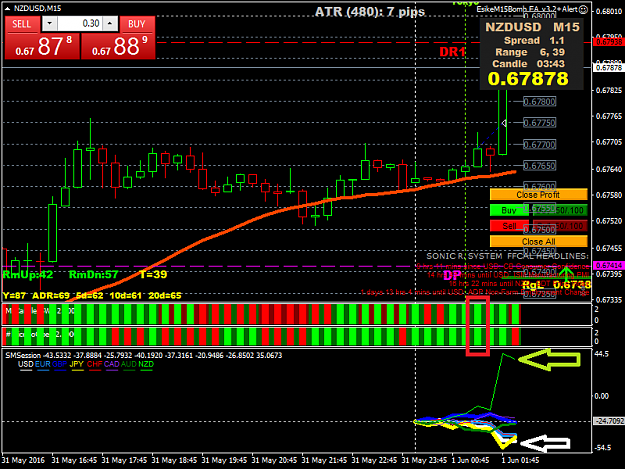Toggle one-click trading panel arrow beside NZDUSD,M15
This screenshot has width=625, height=469.
point(8,8)
